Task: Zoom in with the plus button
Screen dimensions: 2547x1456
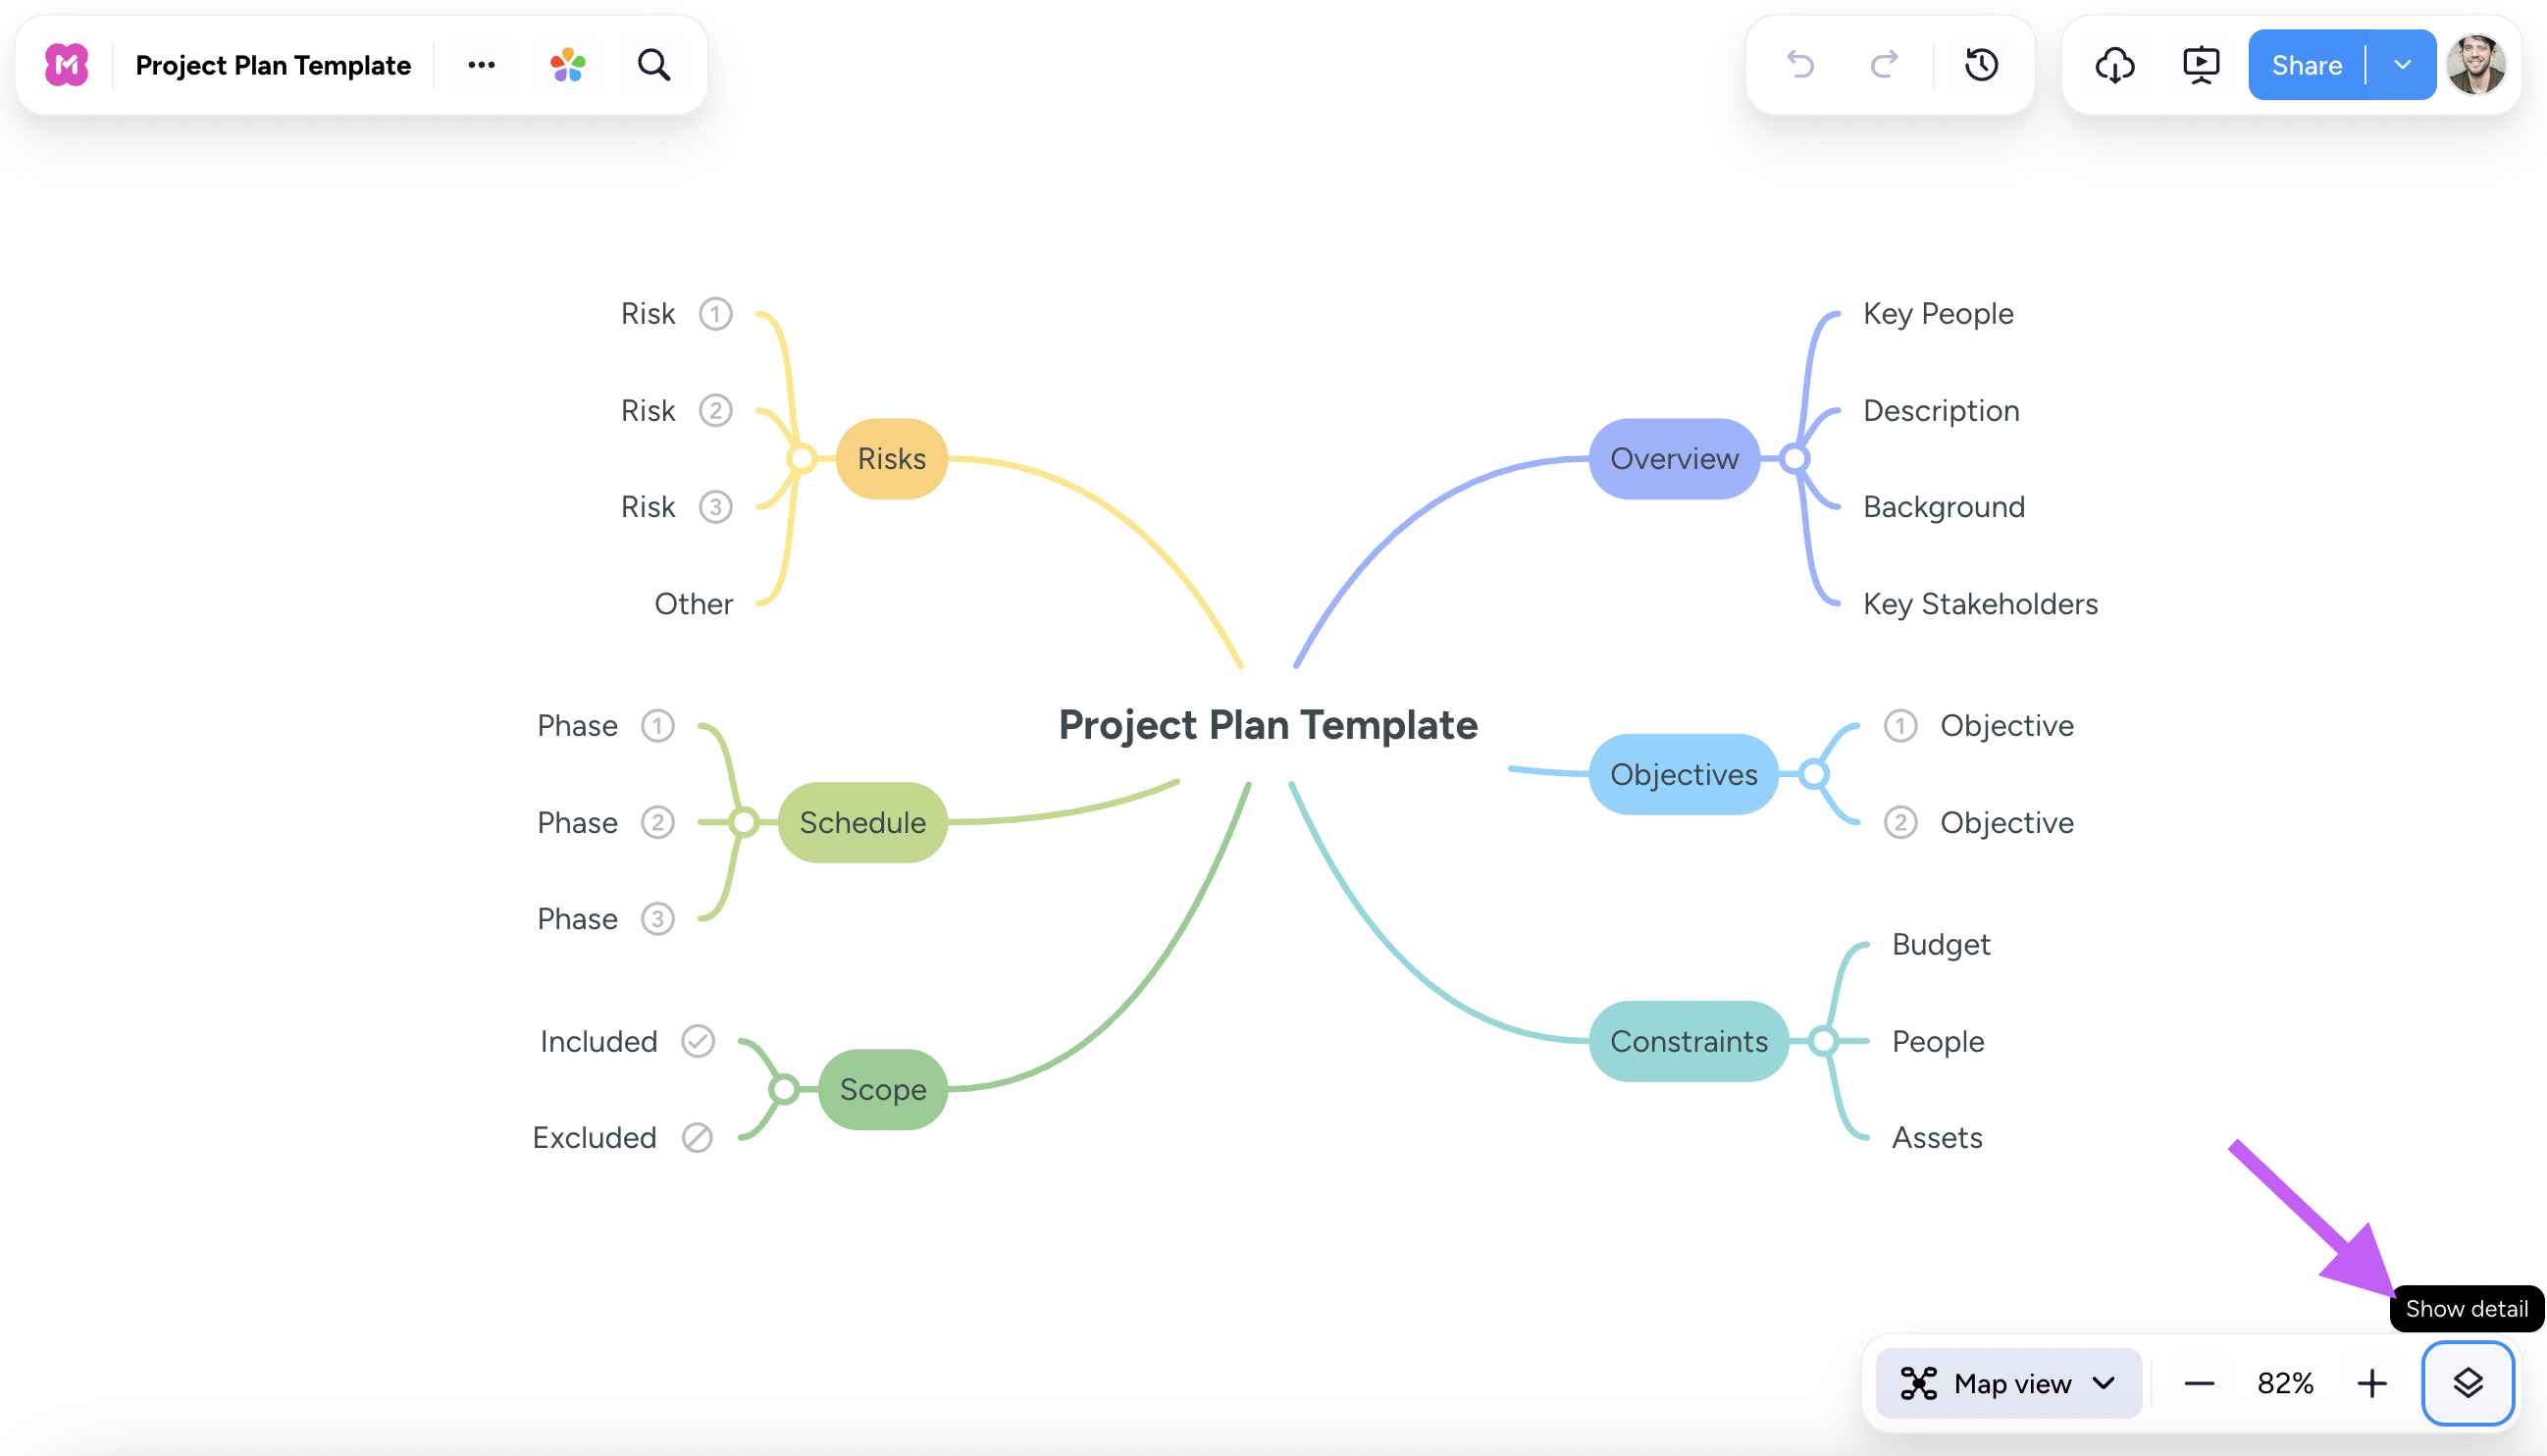Action: pyautogui.click(x=2371, y=1383)
